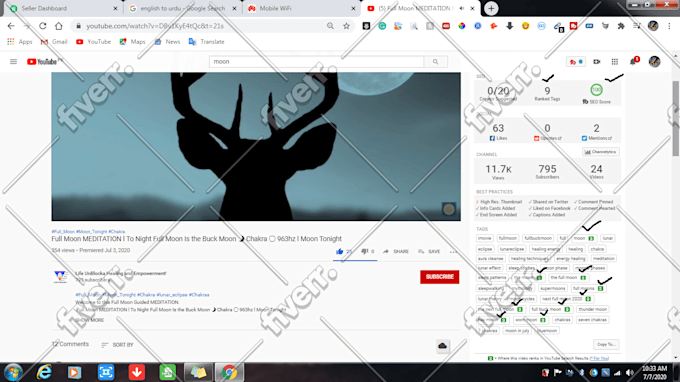Open the Chrome three-dot menu
This screenshot has width=680, height=382.
coord(670,26)
